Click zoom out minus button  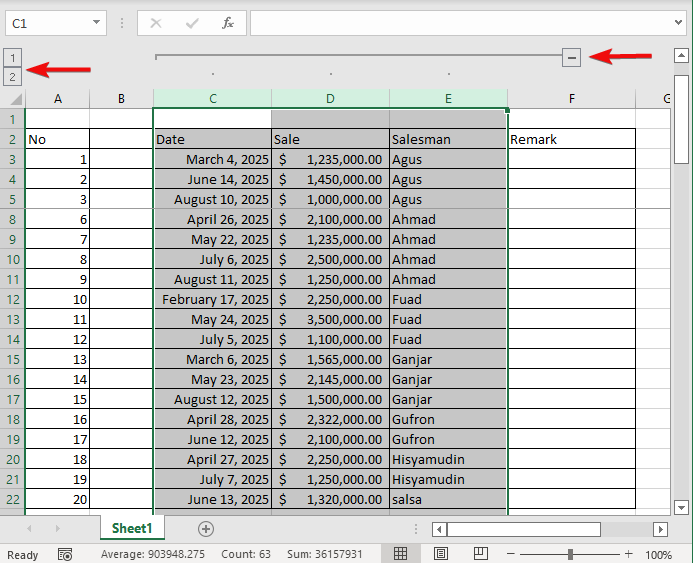pos(510,554)
